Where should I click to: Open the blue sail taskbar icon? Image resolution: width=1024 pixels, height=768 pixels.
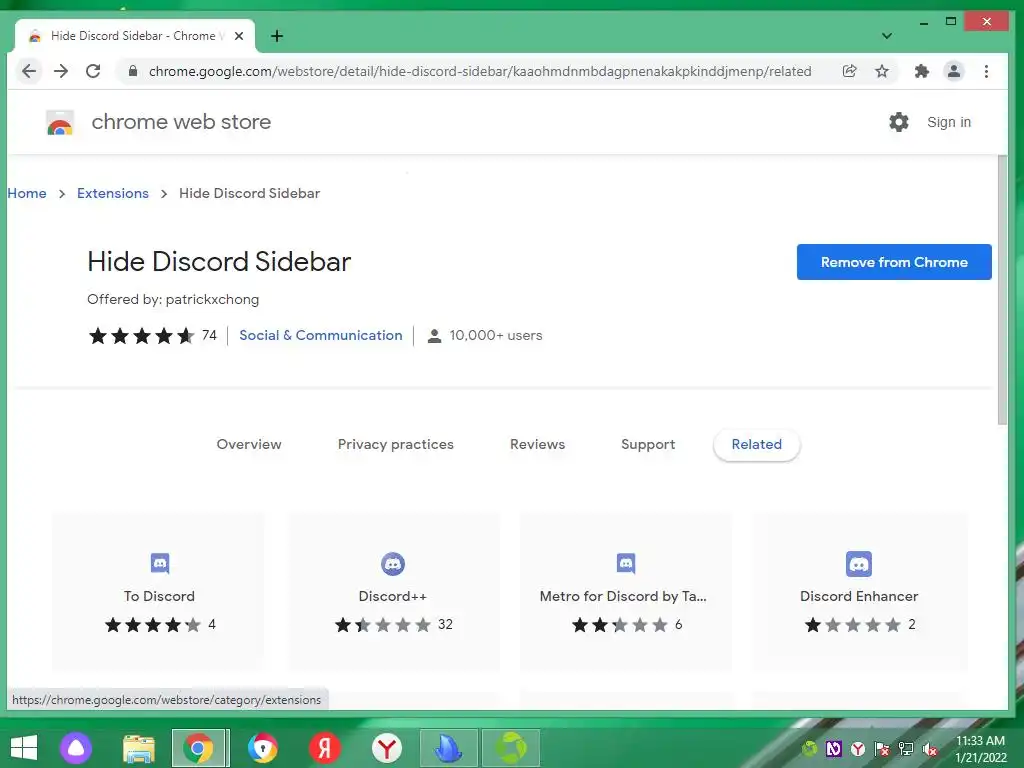(x=448, y=748)
